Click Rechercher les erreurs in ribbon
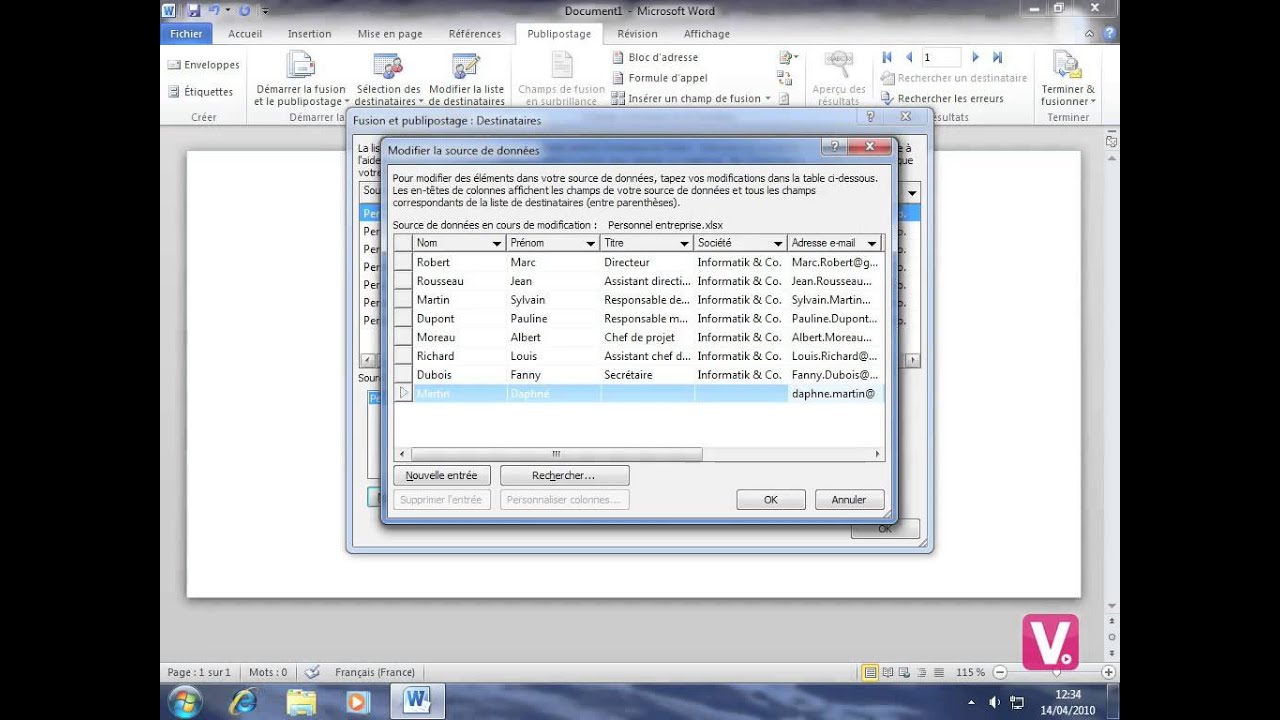The image size is (1280, 720). pos(942,98)
